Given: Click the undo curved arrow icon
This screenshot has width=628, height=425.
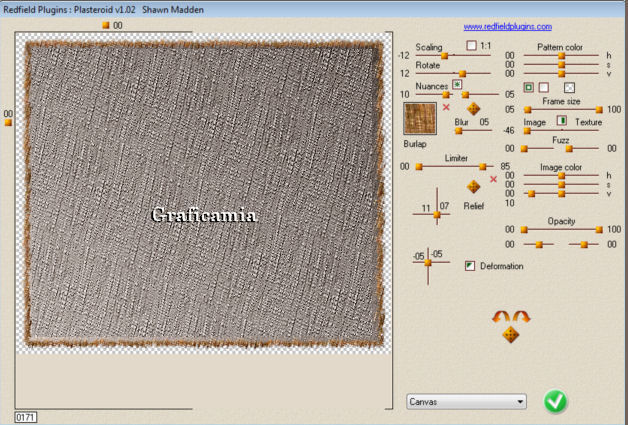Looking at the screenshot, I should point(501,316).
